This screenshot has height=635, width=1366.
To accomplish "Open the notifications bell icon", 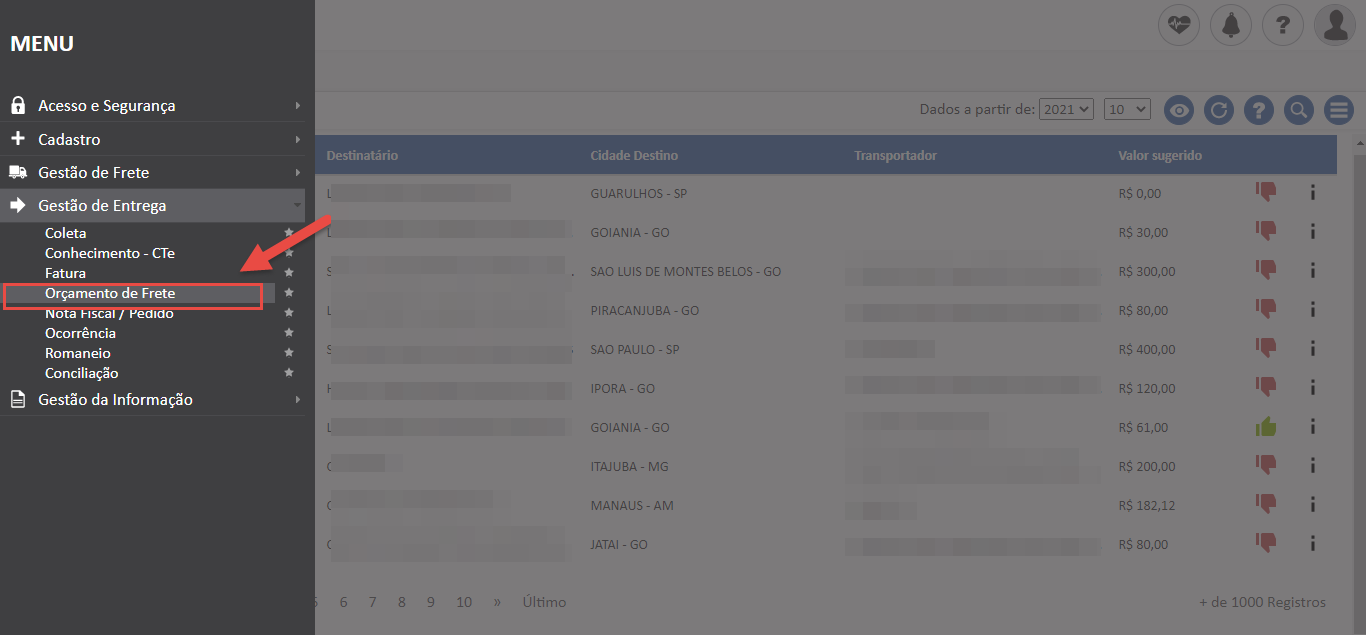I will click(x=1230, y=25).
